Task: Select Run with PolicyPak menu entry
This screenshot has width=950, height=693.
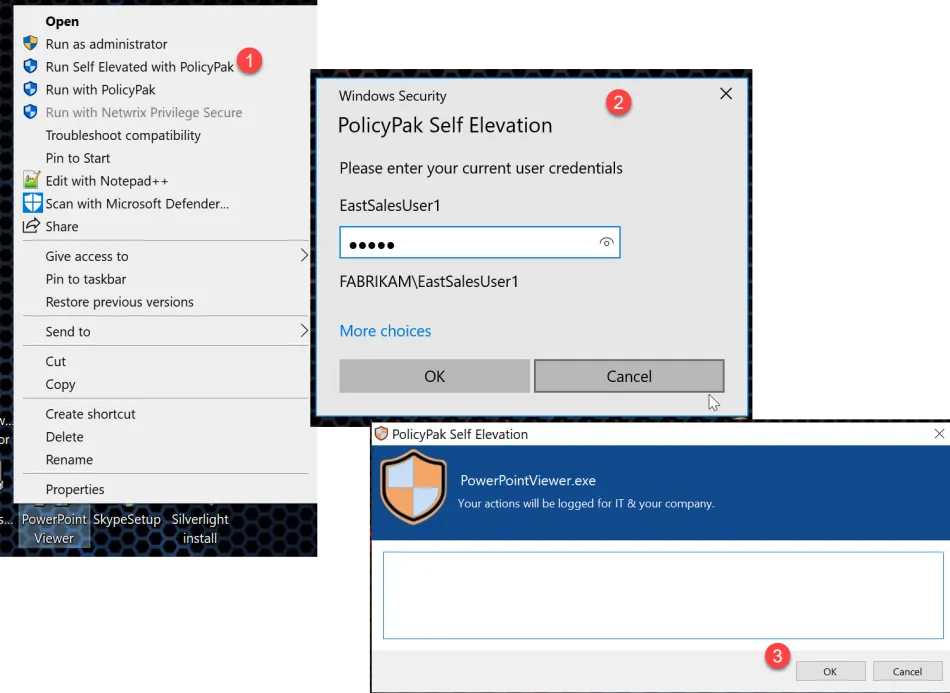Action: point(100,90)
